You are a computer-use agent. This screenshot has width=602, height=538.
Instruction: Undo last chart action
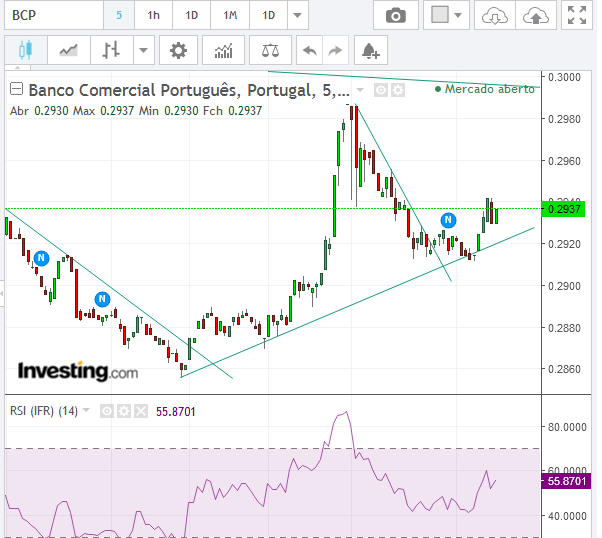309,50
